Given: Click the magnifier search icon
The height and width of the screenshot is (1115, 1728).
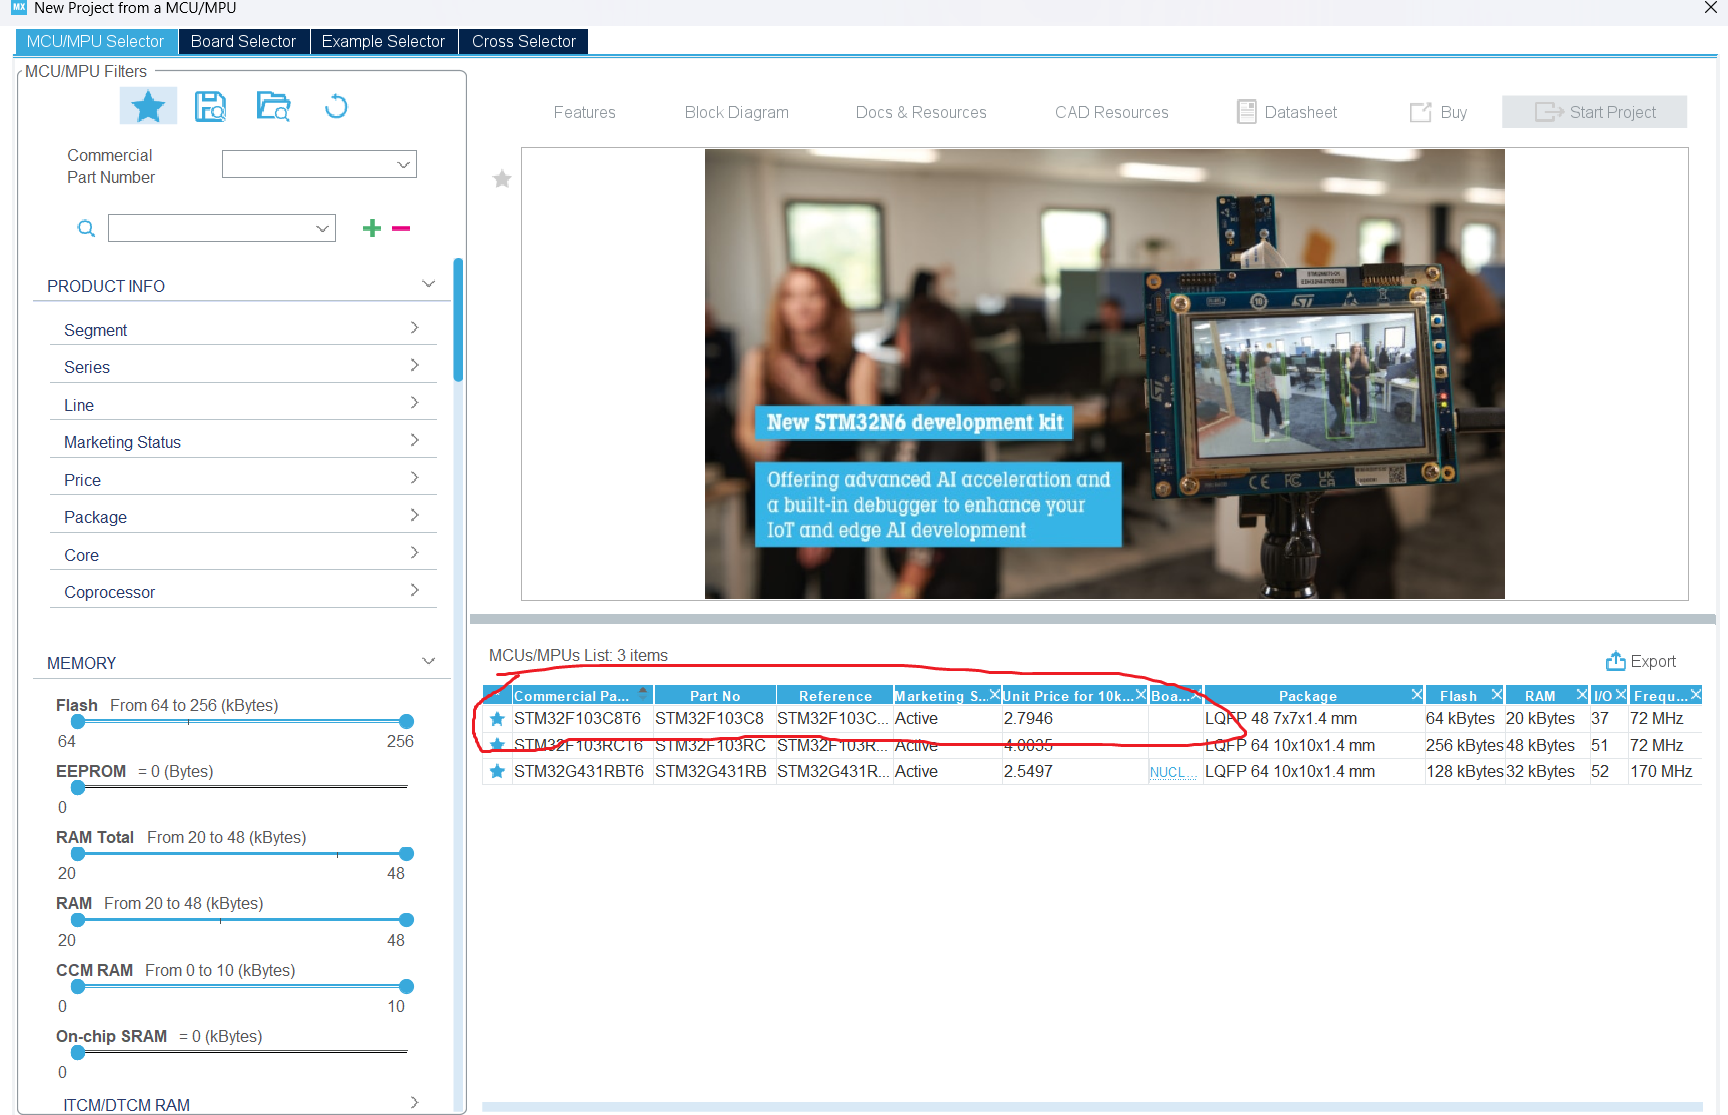Looking at the screenshot, I should [x=87, y=229].
